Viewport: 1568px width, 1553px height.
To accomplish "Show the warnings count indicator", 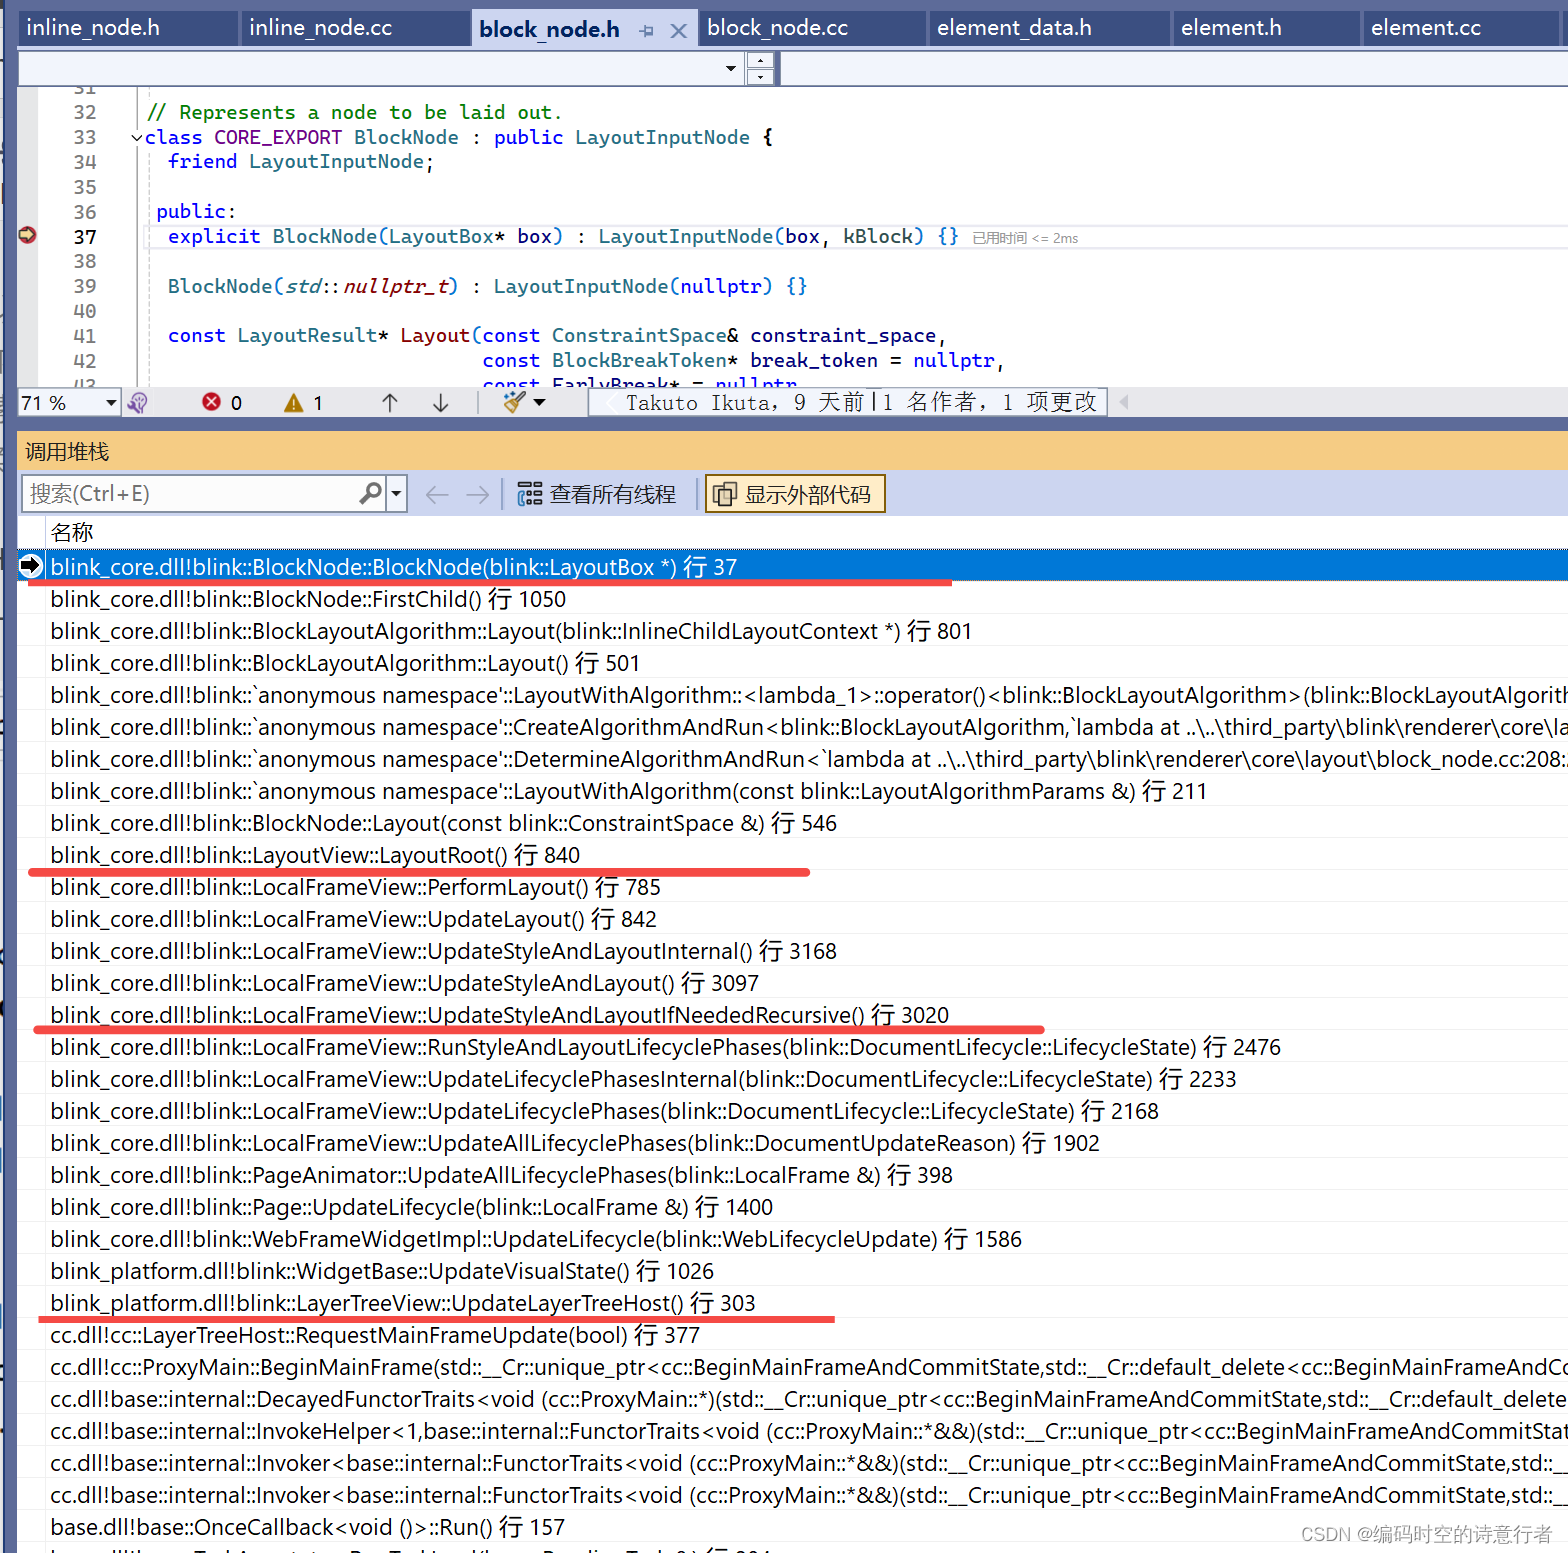I will 304,403.
